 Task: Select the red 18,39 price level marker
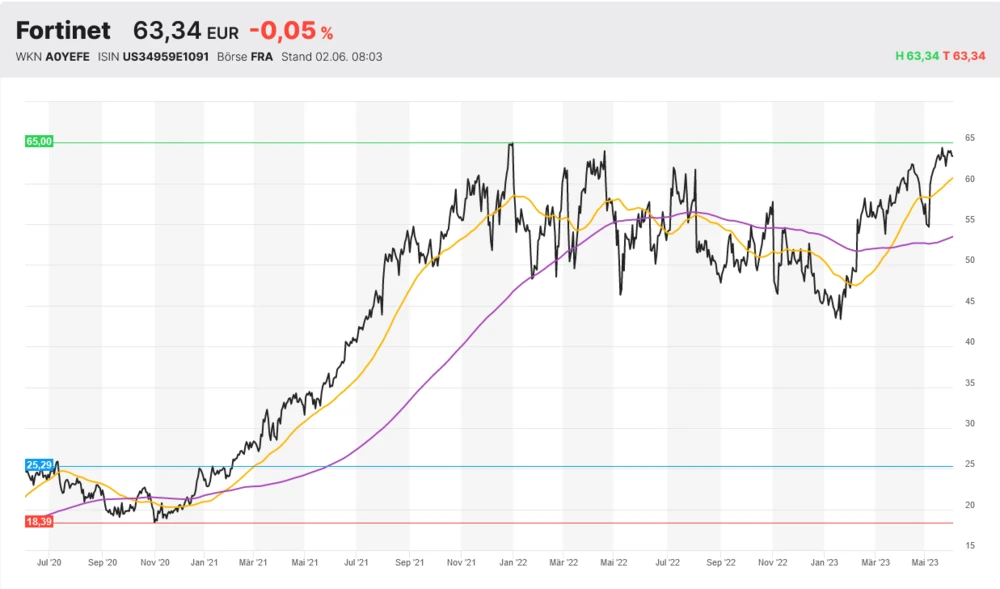(x=39, y=522)
